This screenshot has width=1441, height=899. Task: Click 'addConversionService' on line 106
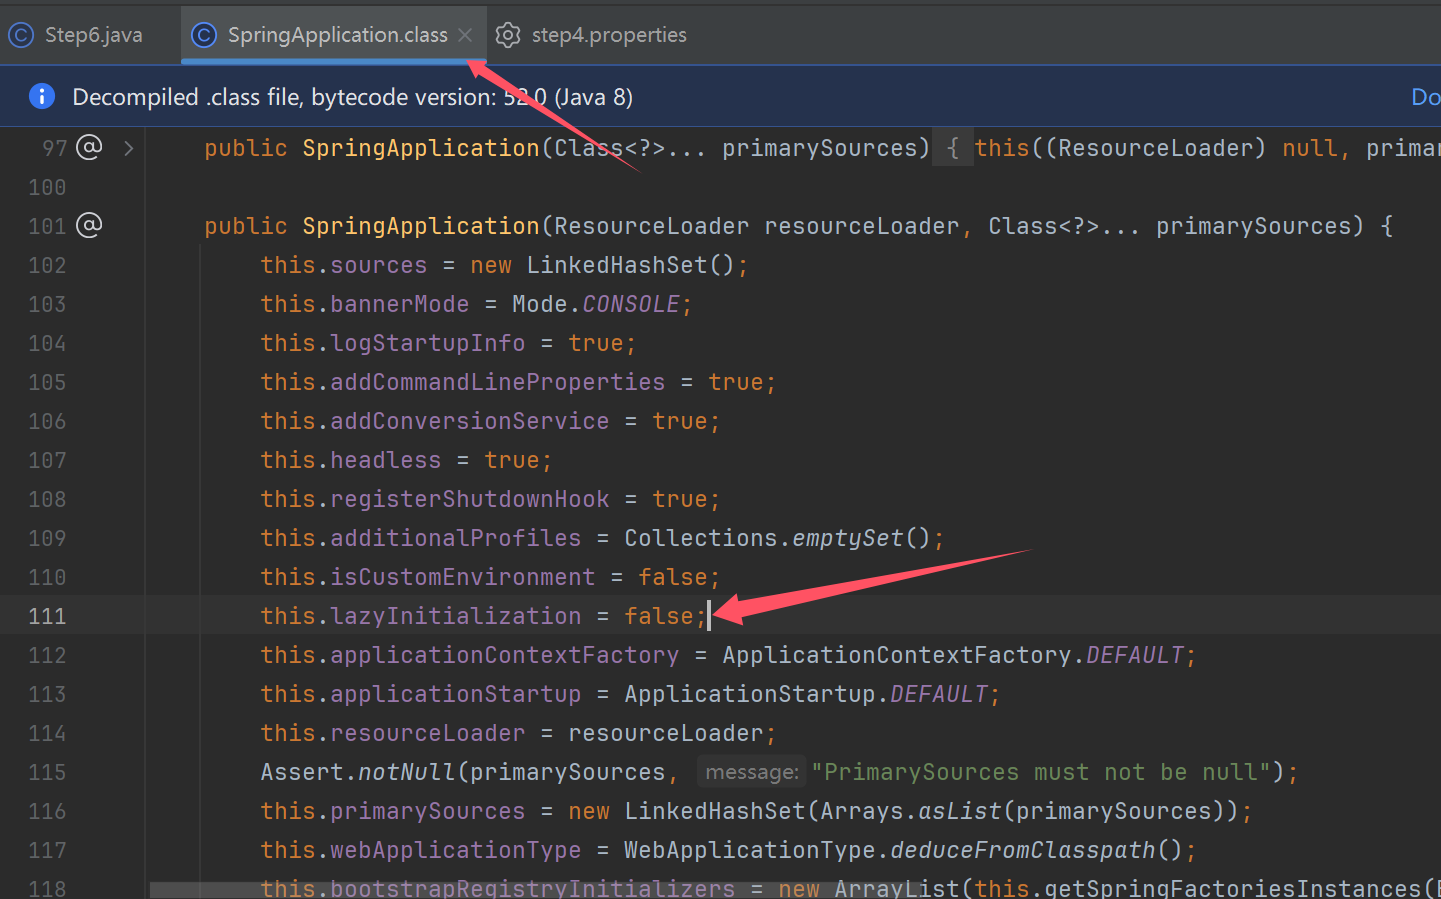(x=469, y=421)
